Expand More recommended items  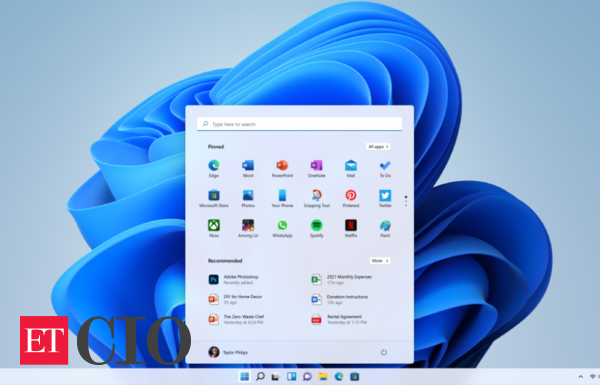(380, 261)
